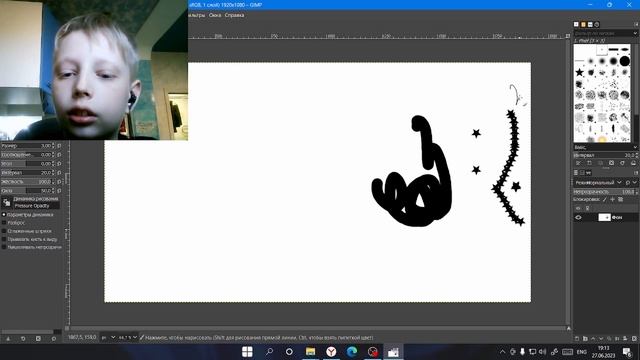Click the horizontal canvas scrollbar
This screenshot has width=640, height=360.
coord(318,328)
